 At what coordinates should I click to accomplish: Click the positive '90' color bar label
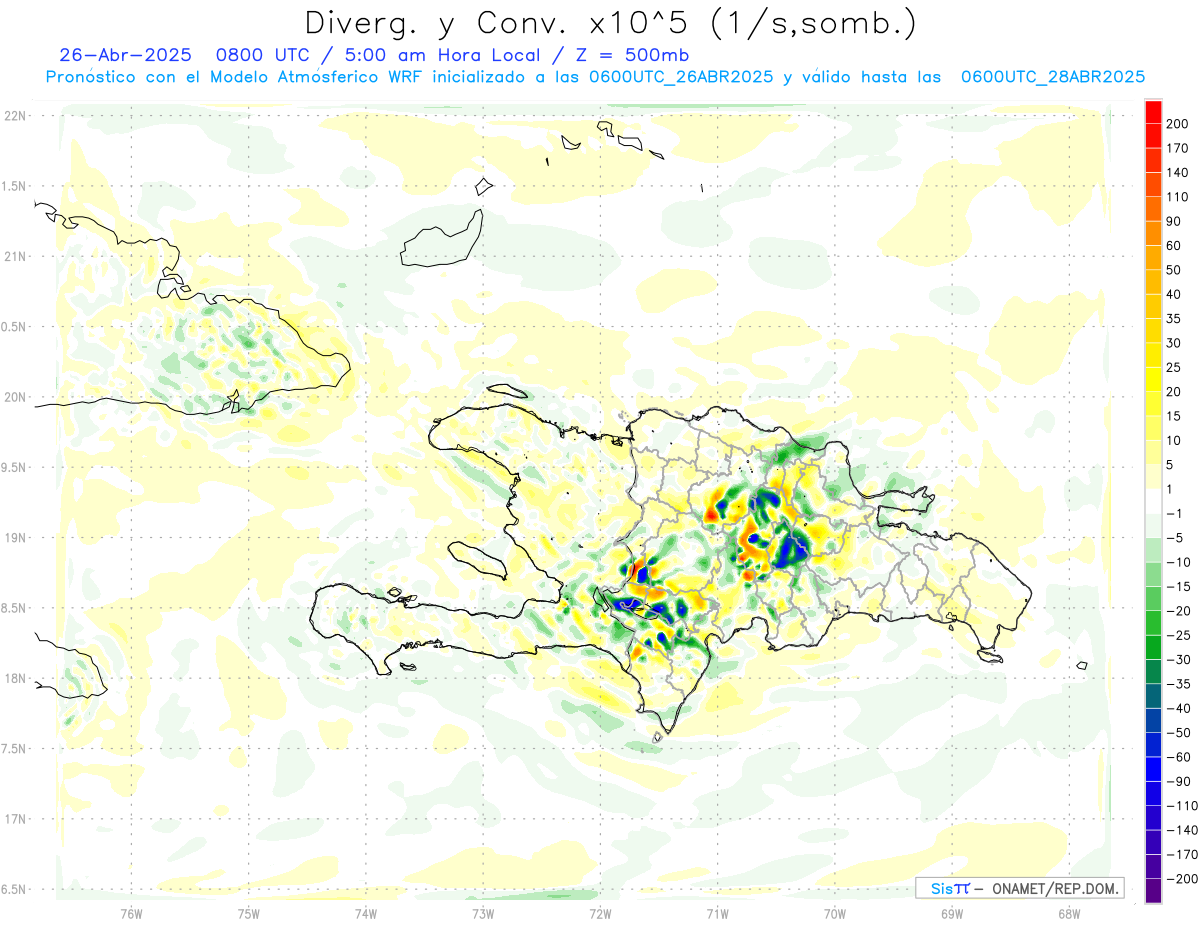tap(1174, 221)
